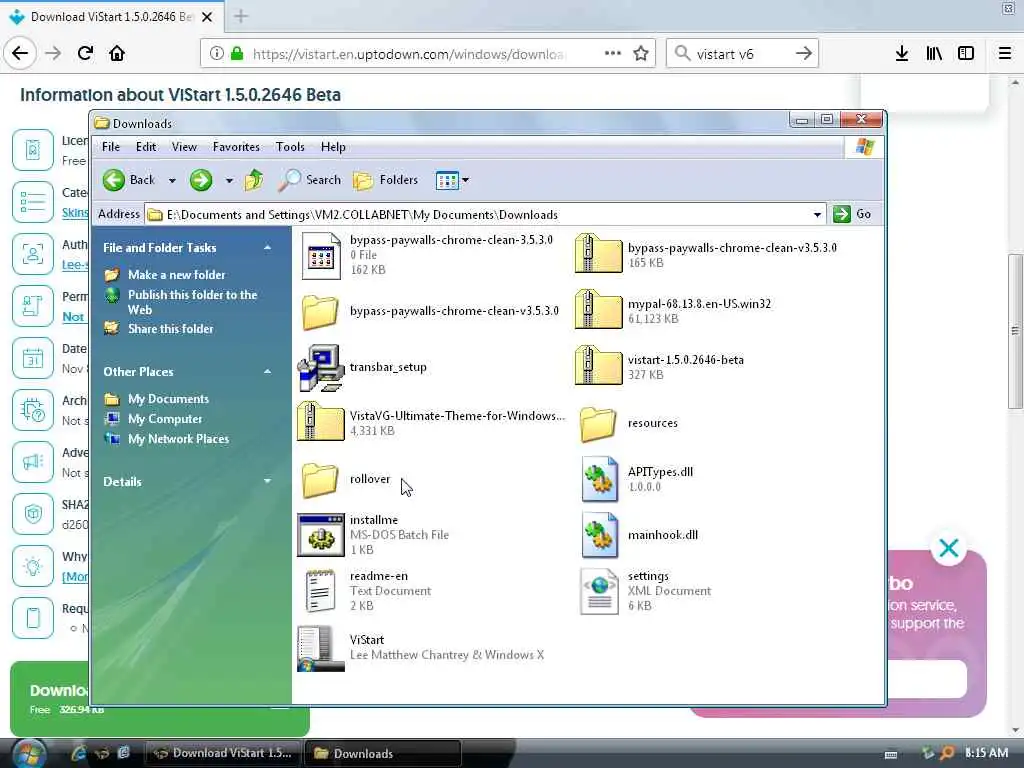The height and width of the screenshot is (768, 1024).
Task: Bookmark page with the star icon
Action: coord(641,54)
